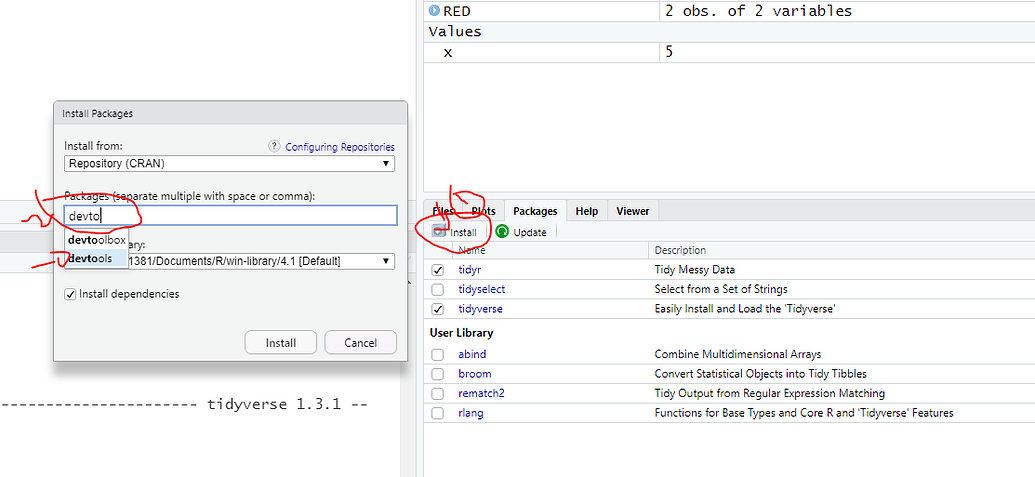Viewport: 1035px width, 477px height.
Task: Check the abind package checkbox
Action: tap(438, 354)
